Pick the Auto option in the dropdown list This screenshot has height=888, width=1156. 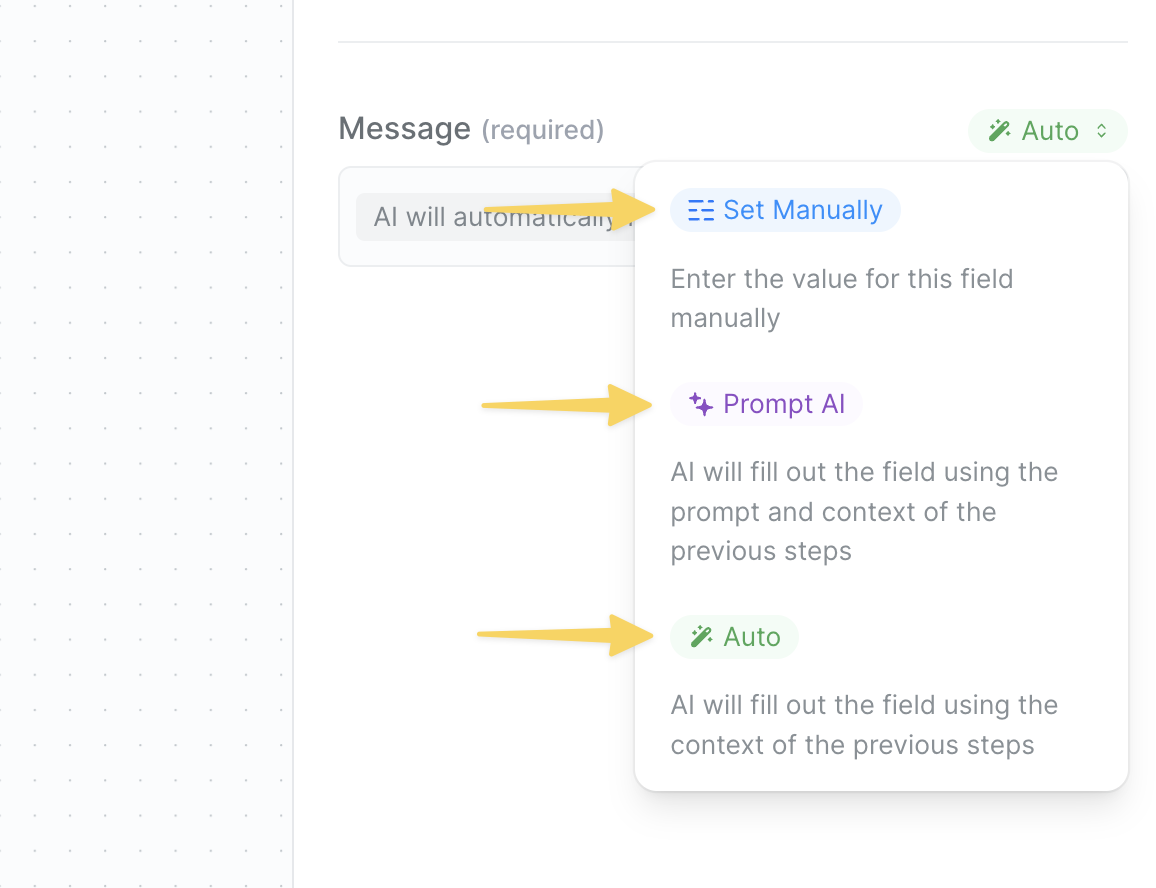[735, 637]
